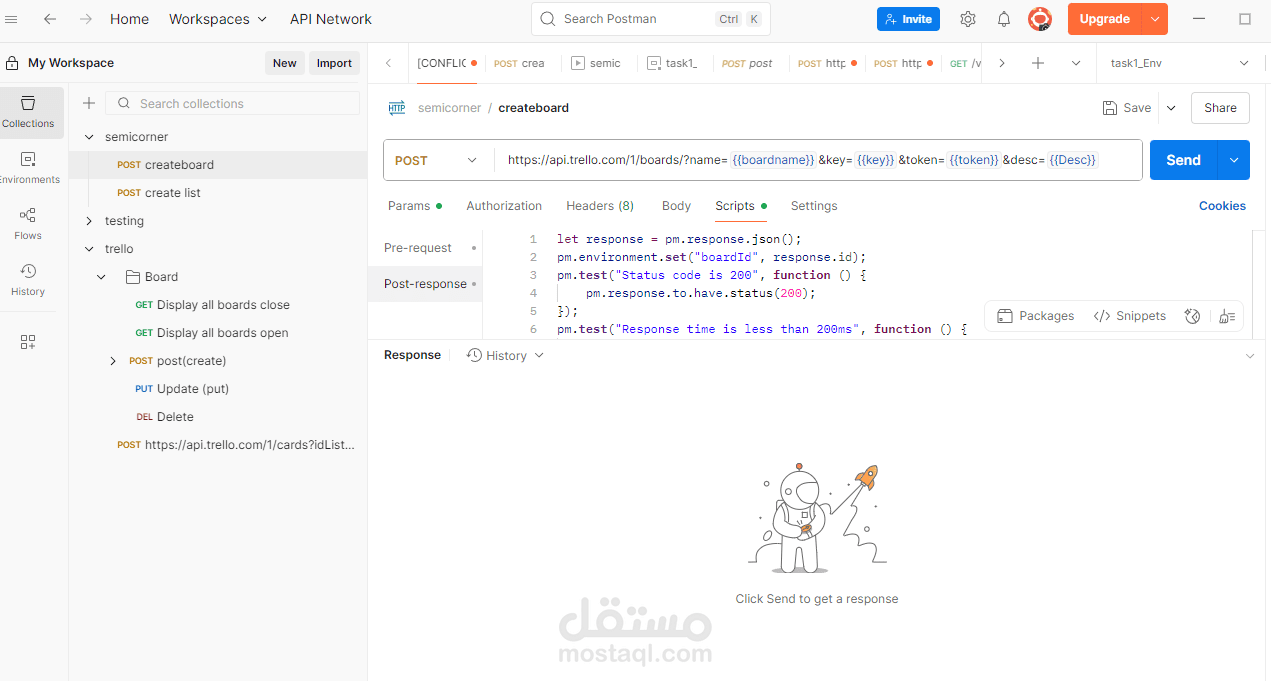Open the task1_Env environment selector
Image resolution: width=1271 pixels, height=681 pixels.
(1180, 63)
